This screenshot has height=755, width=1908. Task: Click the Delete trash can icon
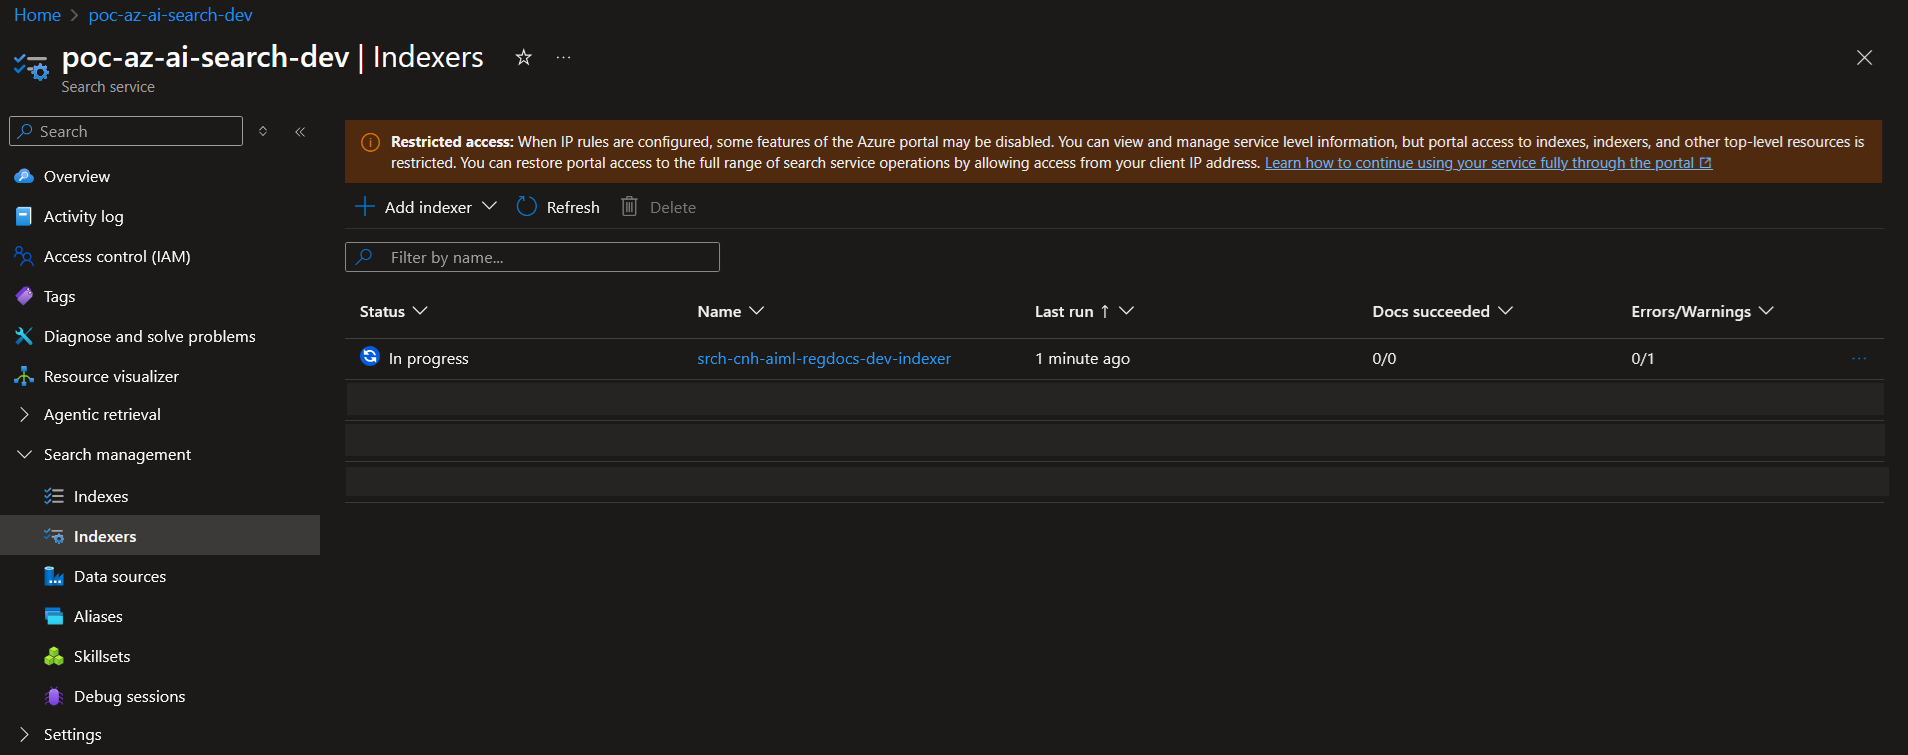coord(629,206)
